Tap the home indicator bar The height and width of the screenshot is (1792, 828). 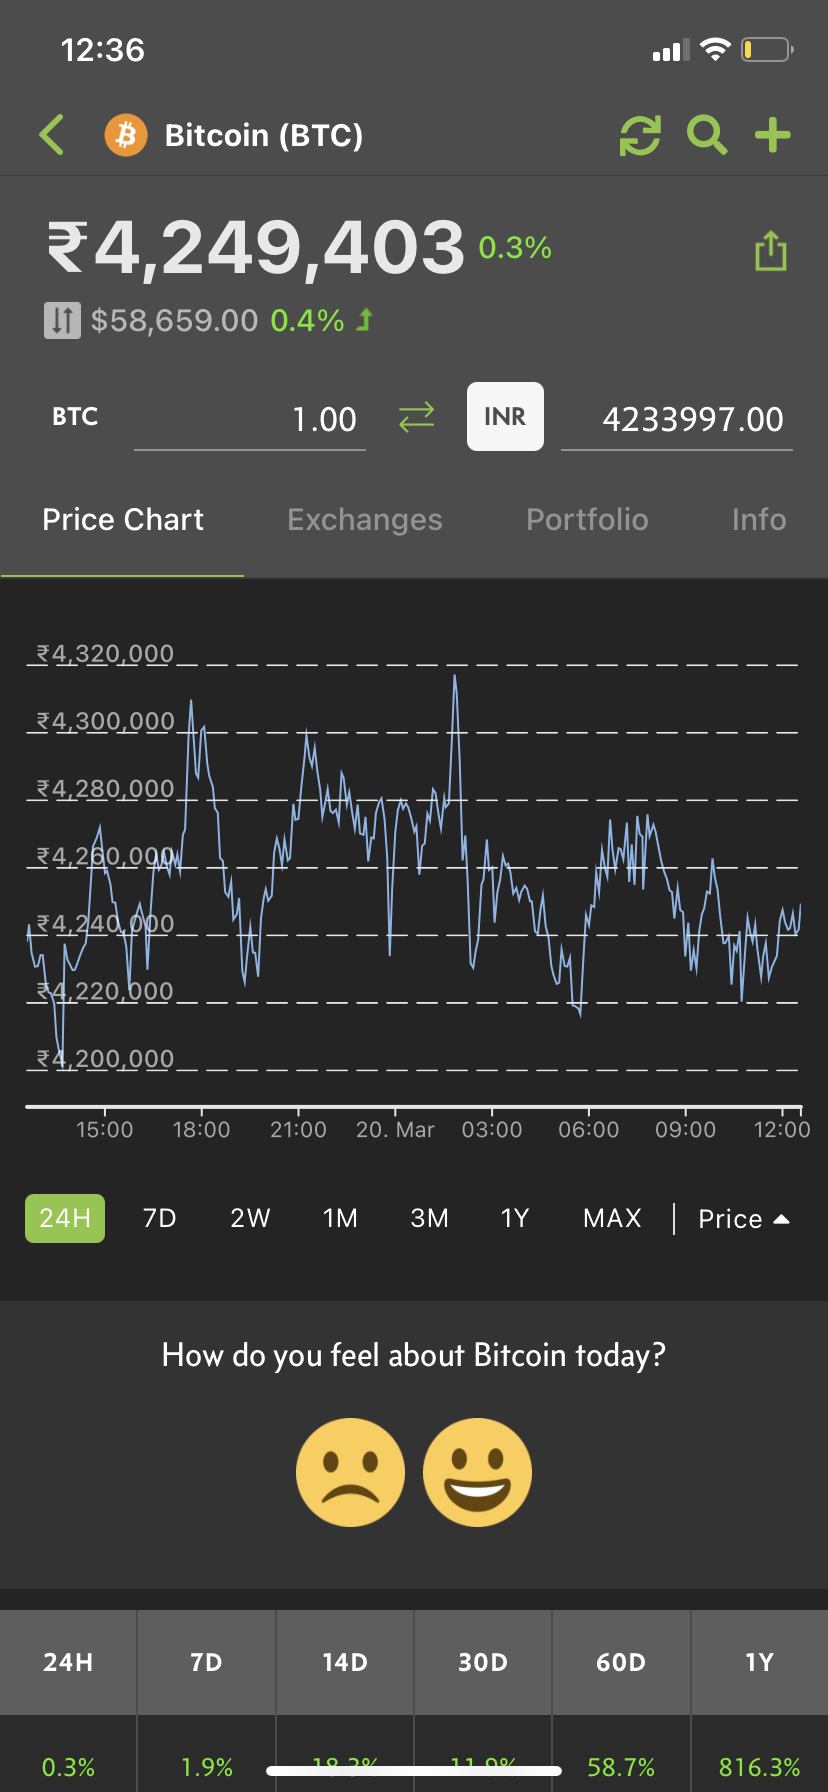[414, 1770]
